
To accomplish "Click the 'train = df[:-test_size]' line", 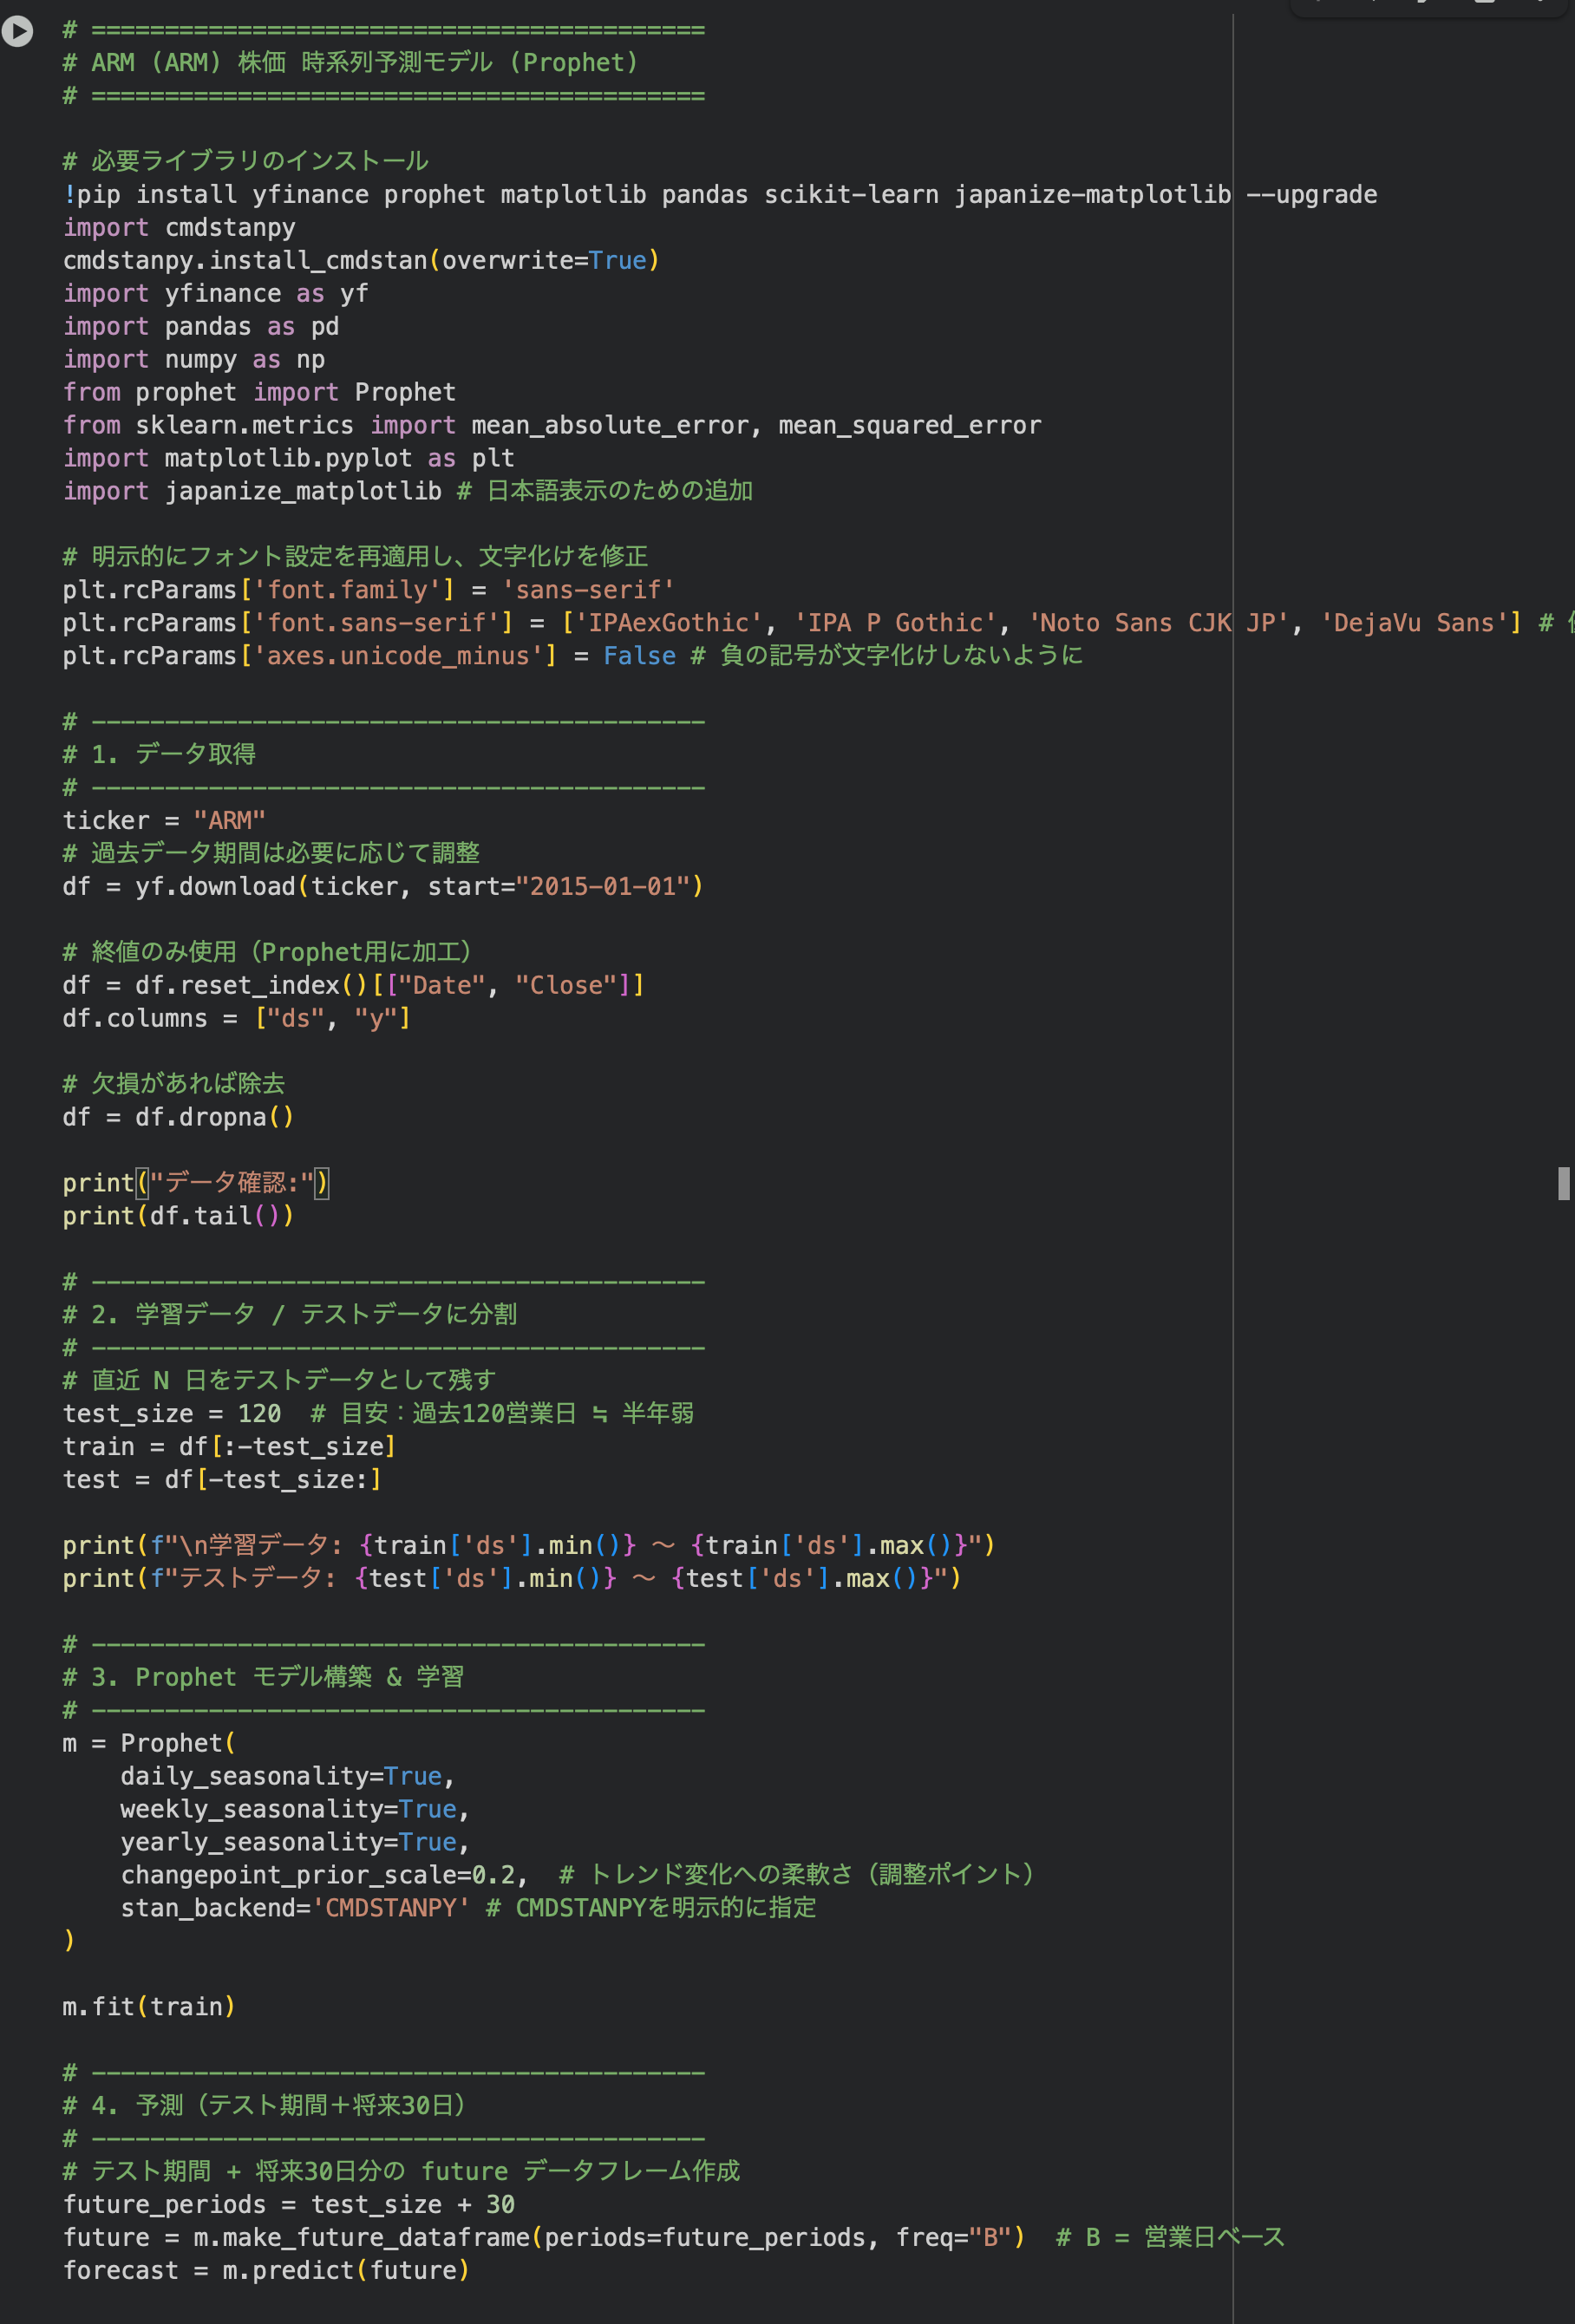I will (x=230, y=1447).
